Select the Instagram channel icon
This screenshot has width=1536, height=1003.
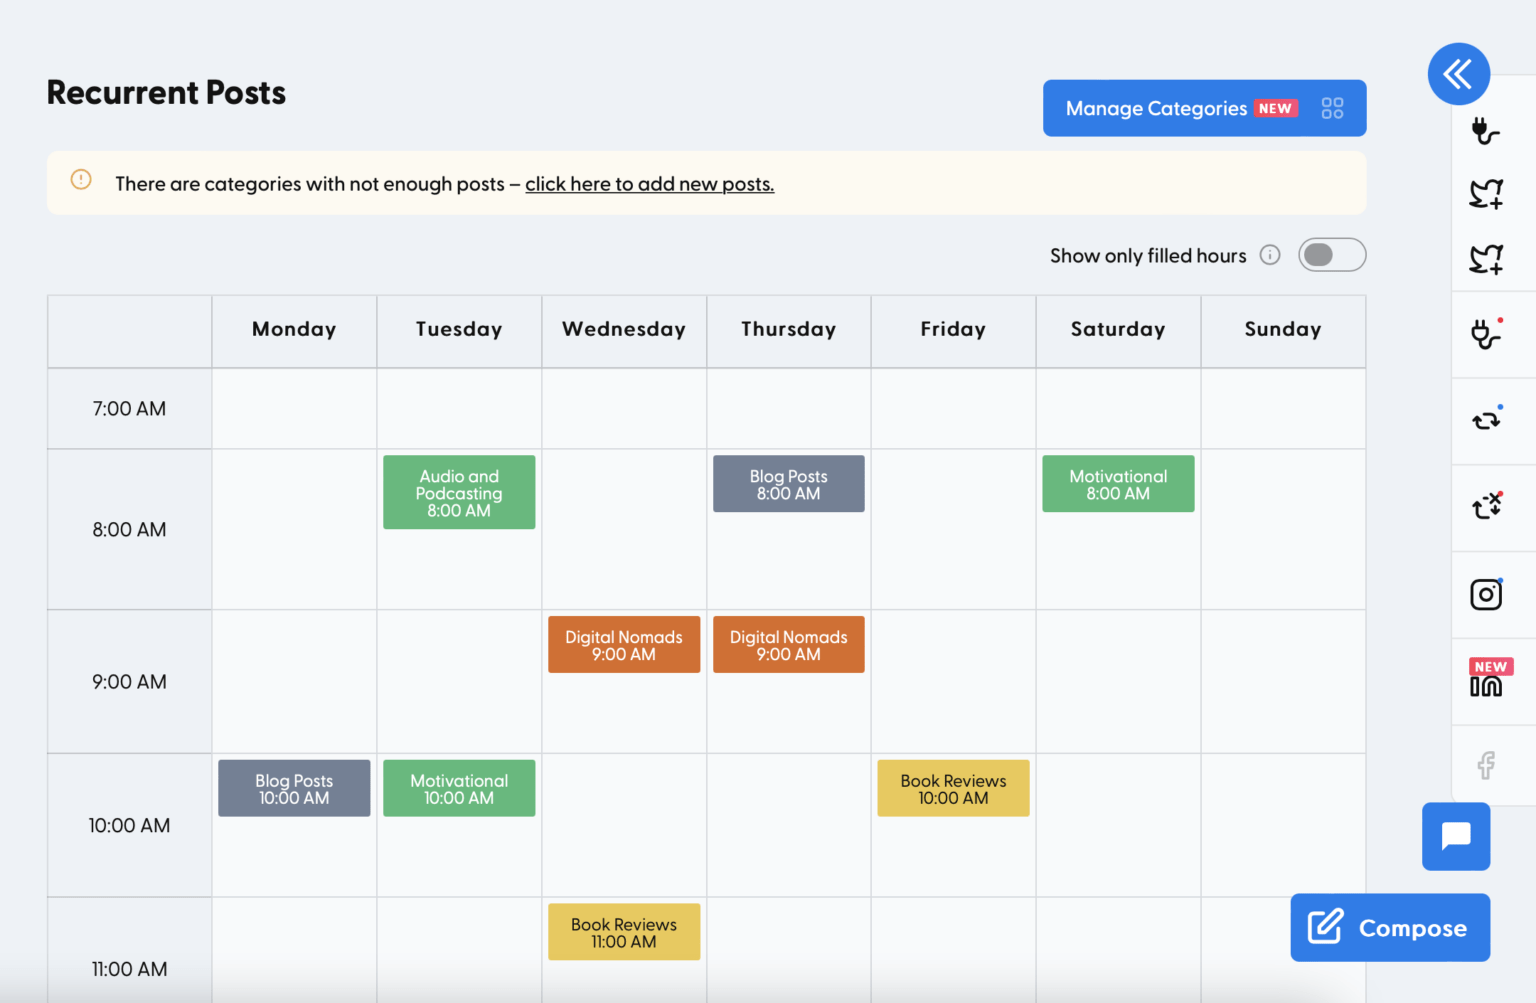(1486, 593)
